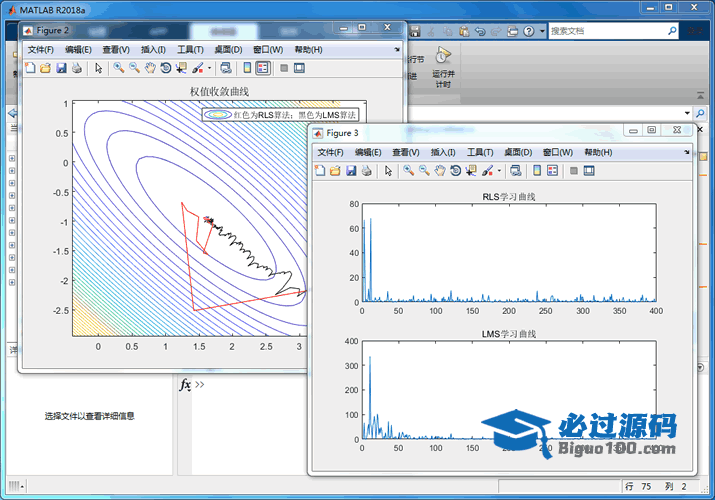715x500 pixels.
Task: Click the search magnifier in documentation box
Action: pos(672,31)
